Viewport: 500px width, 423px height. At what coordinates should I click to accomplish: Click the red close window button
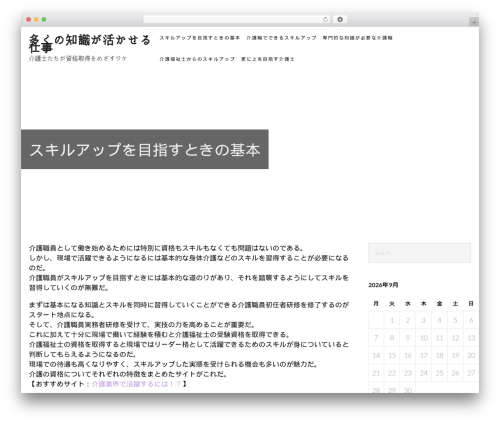point(29,20)
